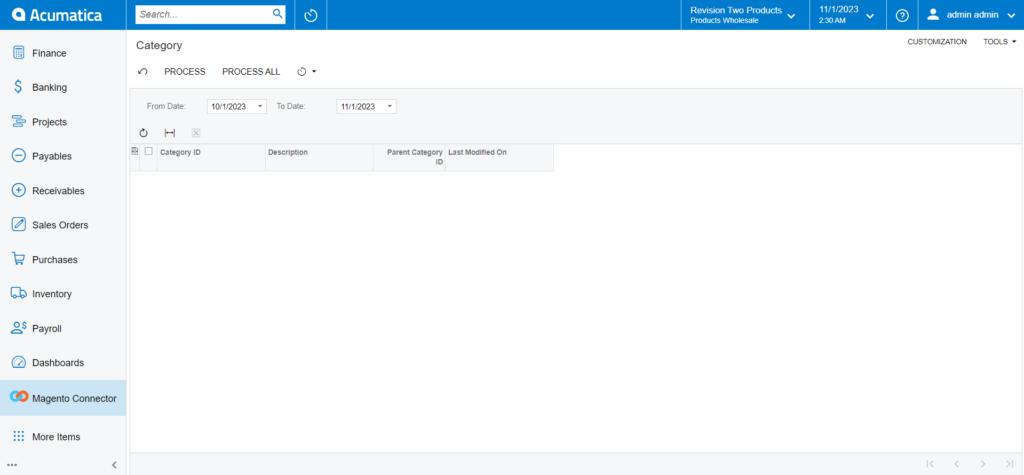Open the Receivables plus-circle icon

[x=19, y=191]
